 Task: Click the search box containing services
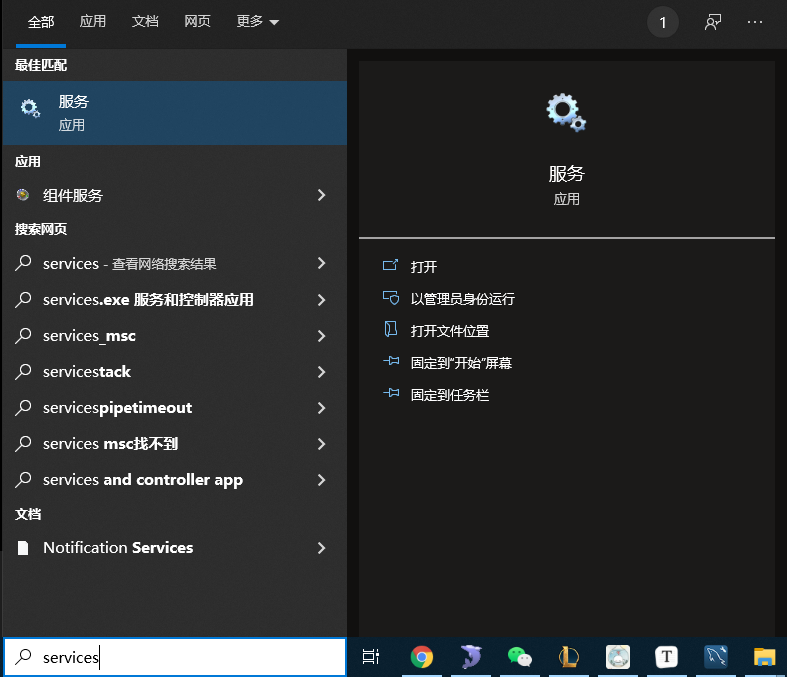click(x=175, y=657)
